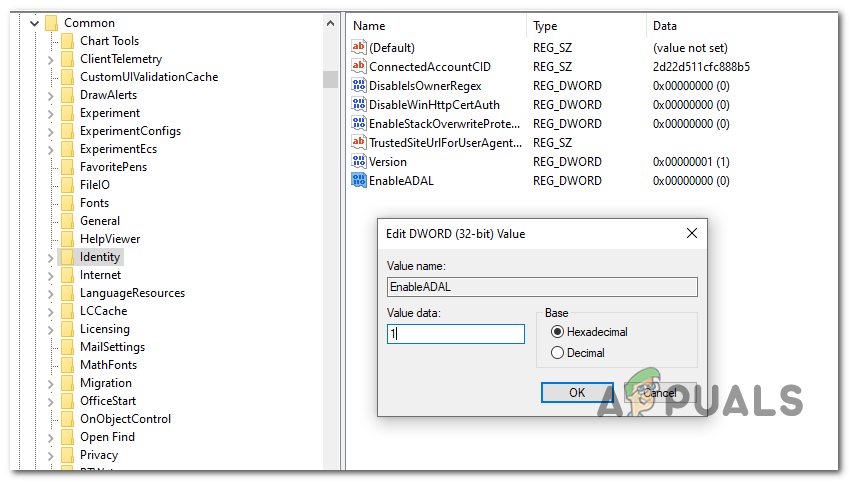Click the (Default) string value icon
This screenshot has width=849, height=481.
pyautogui.click(x=359, y=47)
